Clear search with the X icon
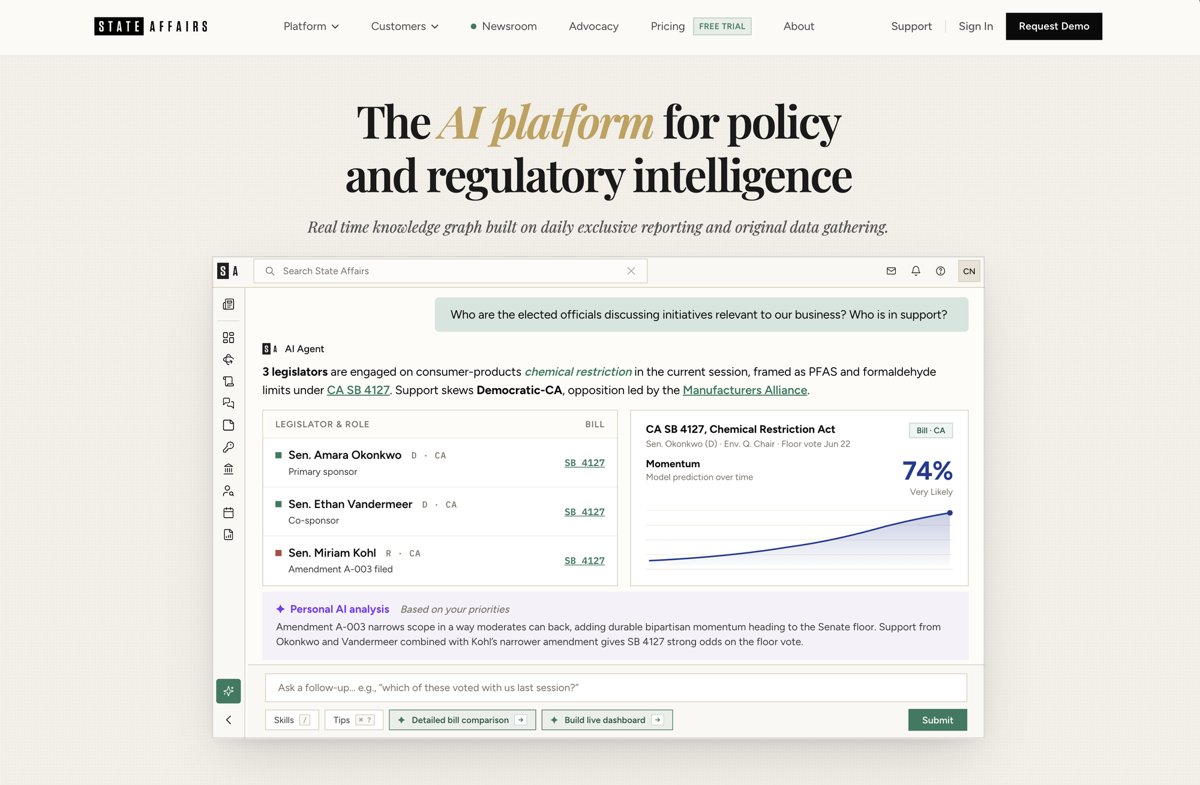The height and width of the screenshot is (785, 1200). pyautogui.click(x=631, y=271)
